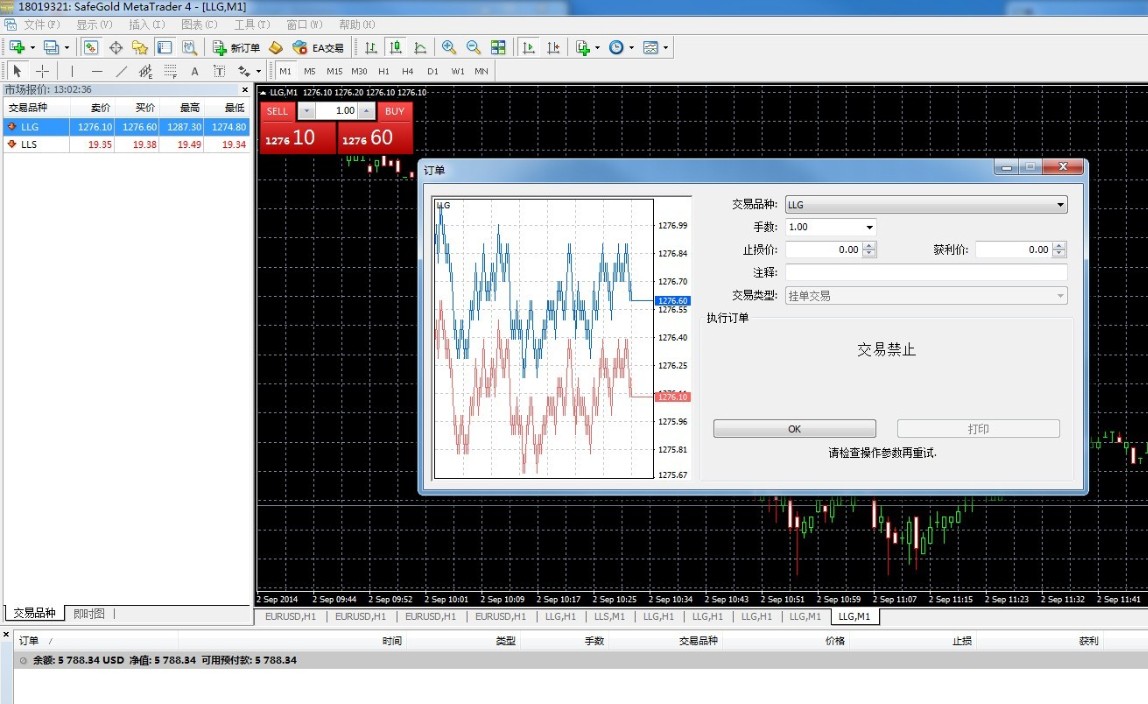Expand the Templates icon dropdown arrow

[x=666, y=48]
